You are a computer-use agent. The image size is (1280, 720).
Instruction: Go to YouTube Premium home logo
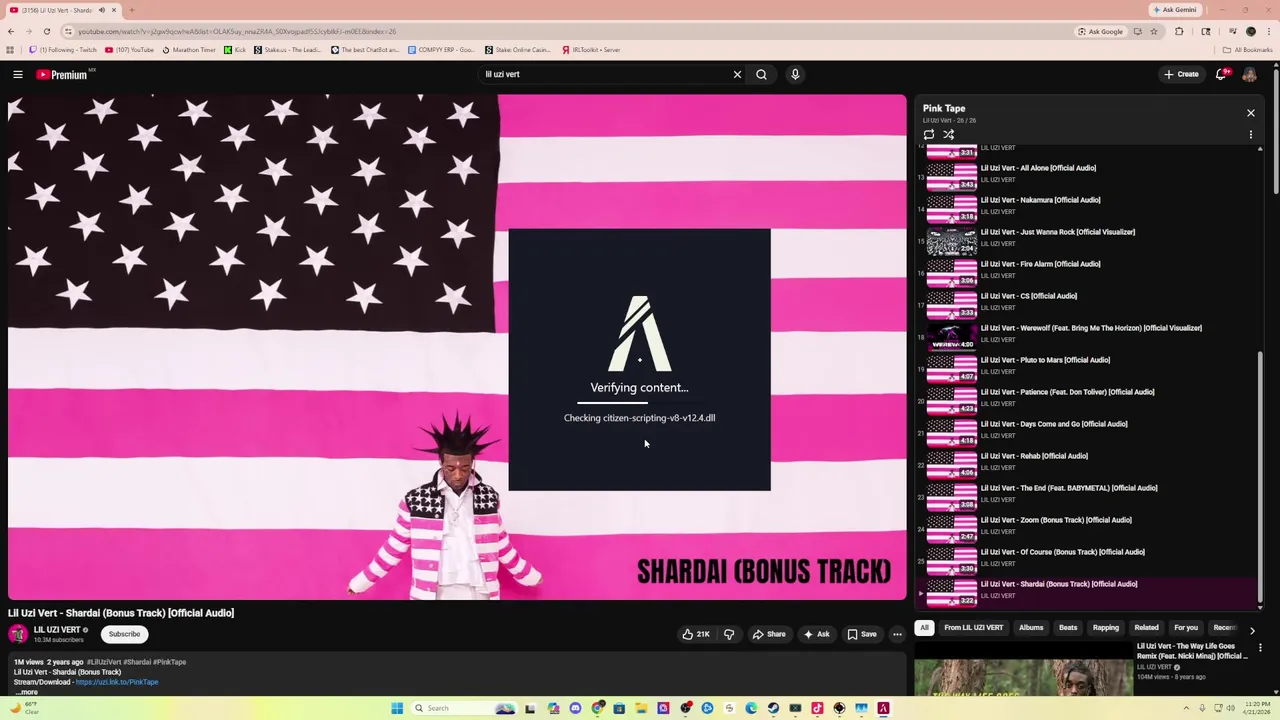(x=62, y=74)
